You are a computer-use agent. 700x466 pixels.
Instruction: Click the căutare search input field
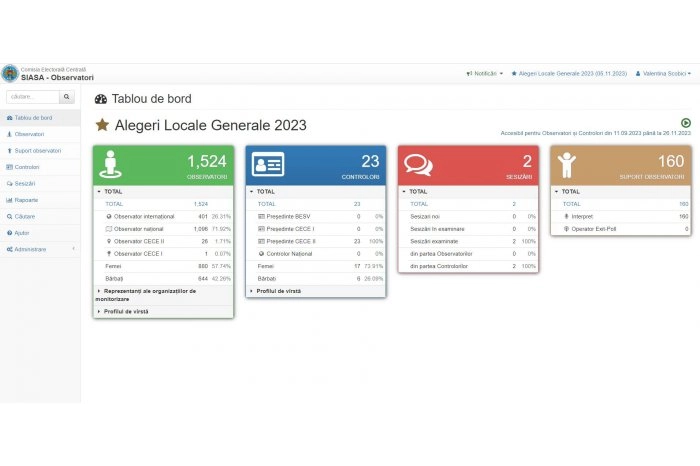[32, 97]
